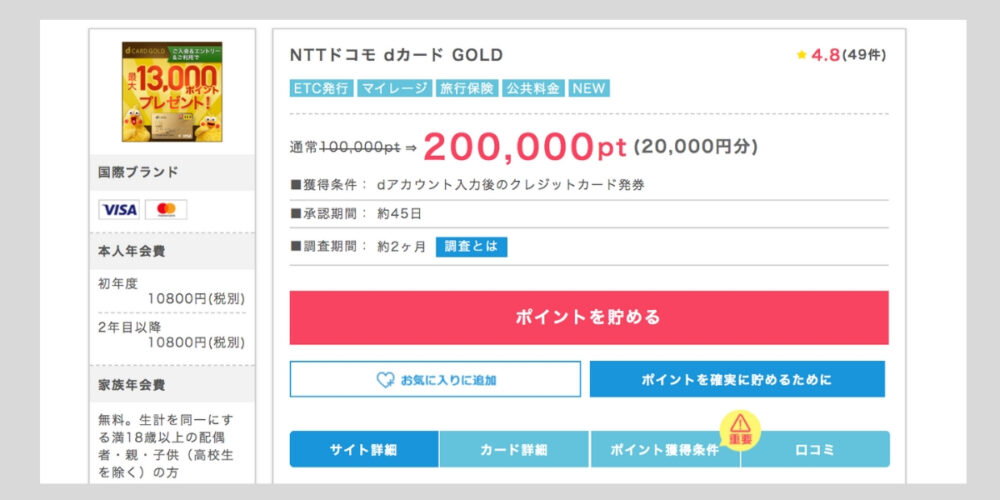Click the 調査とは help button

471,247
